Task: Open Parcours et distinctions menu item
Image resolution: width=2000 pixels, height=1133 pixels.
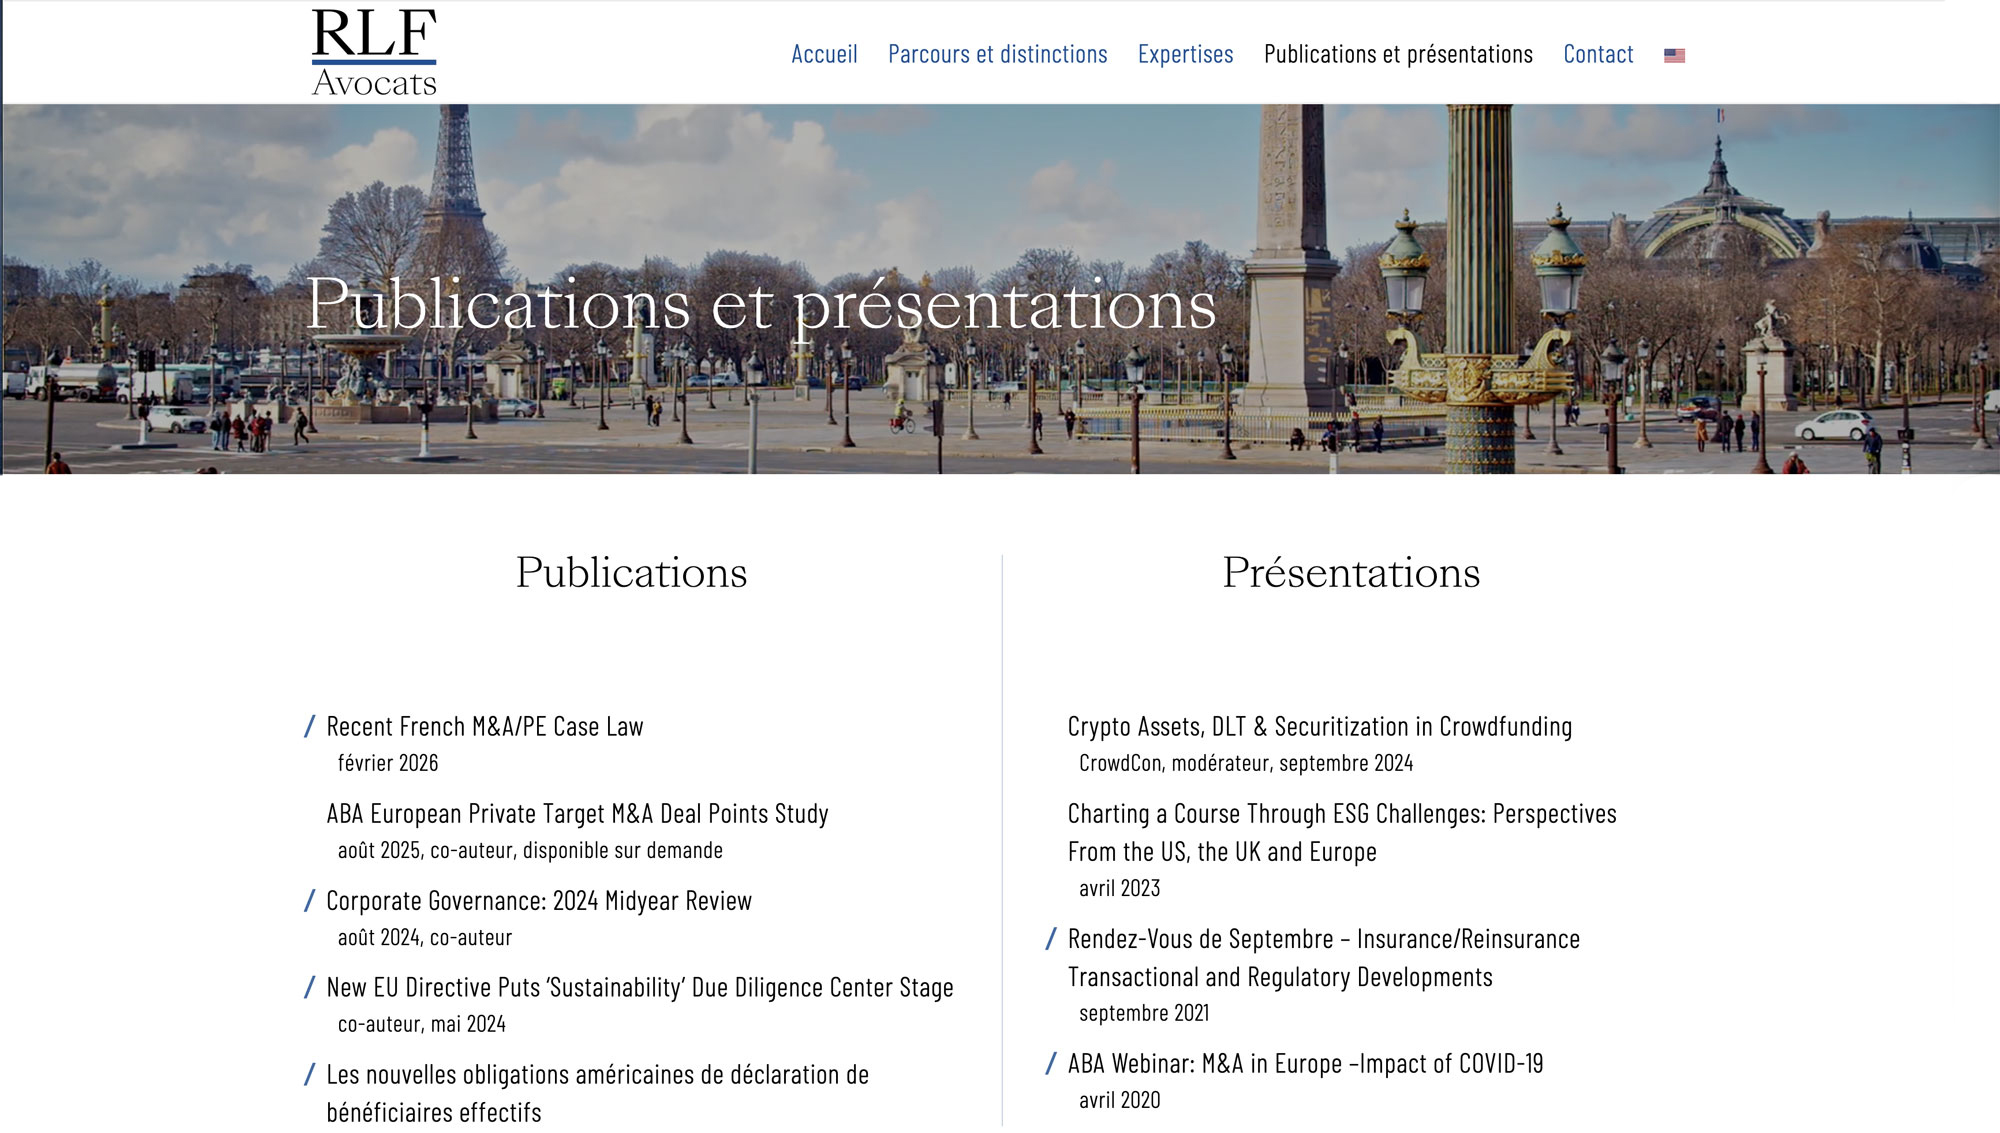Action: (x=997, y=54)
